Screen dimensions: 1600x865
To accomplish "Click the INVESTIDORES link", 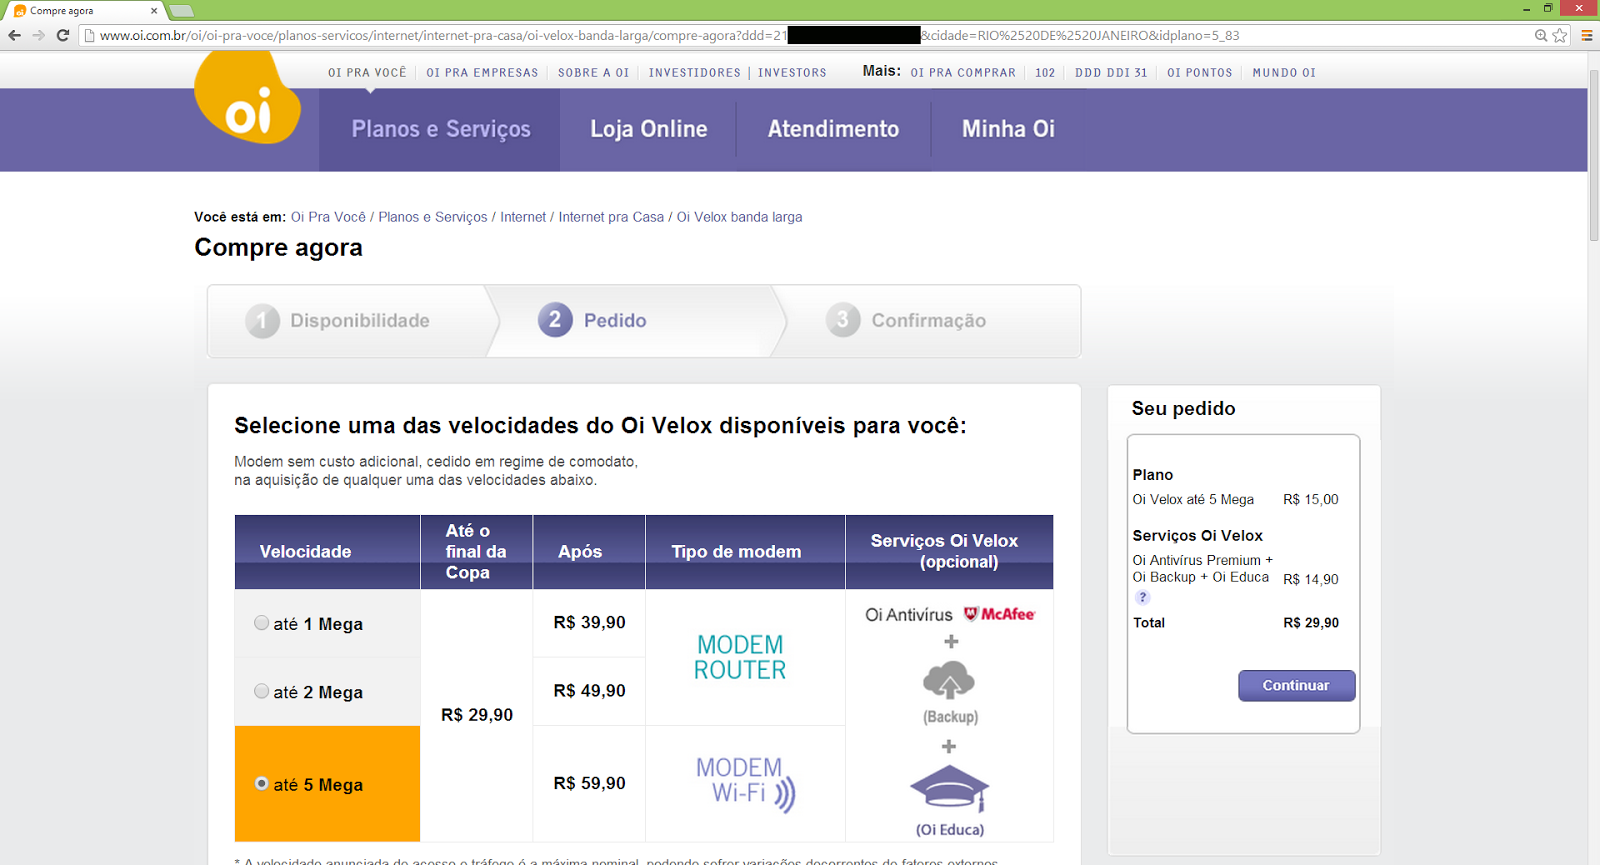I will pyautogui.click(x=694, y=73).
